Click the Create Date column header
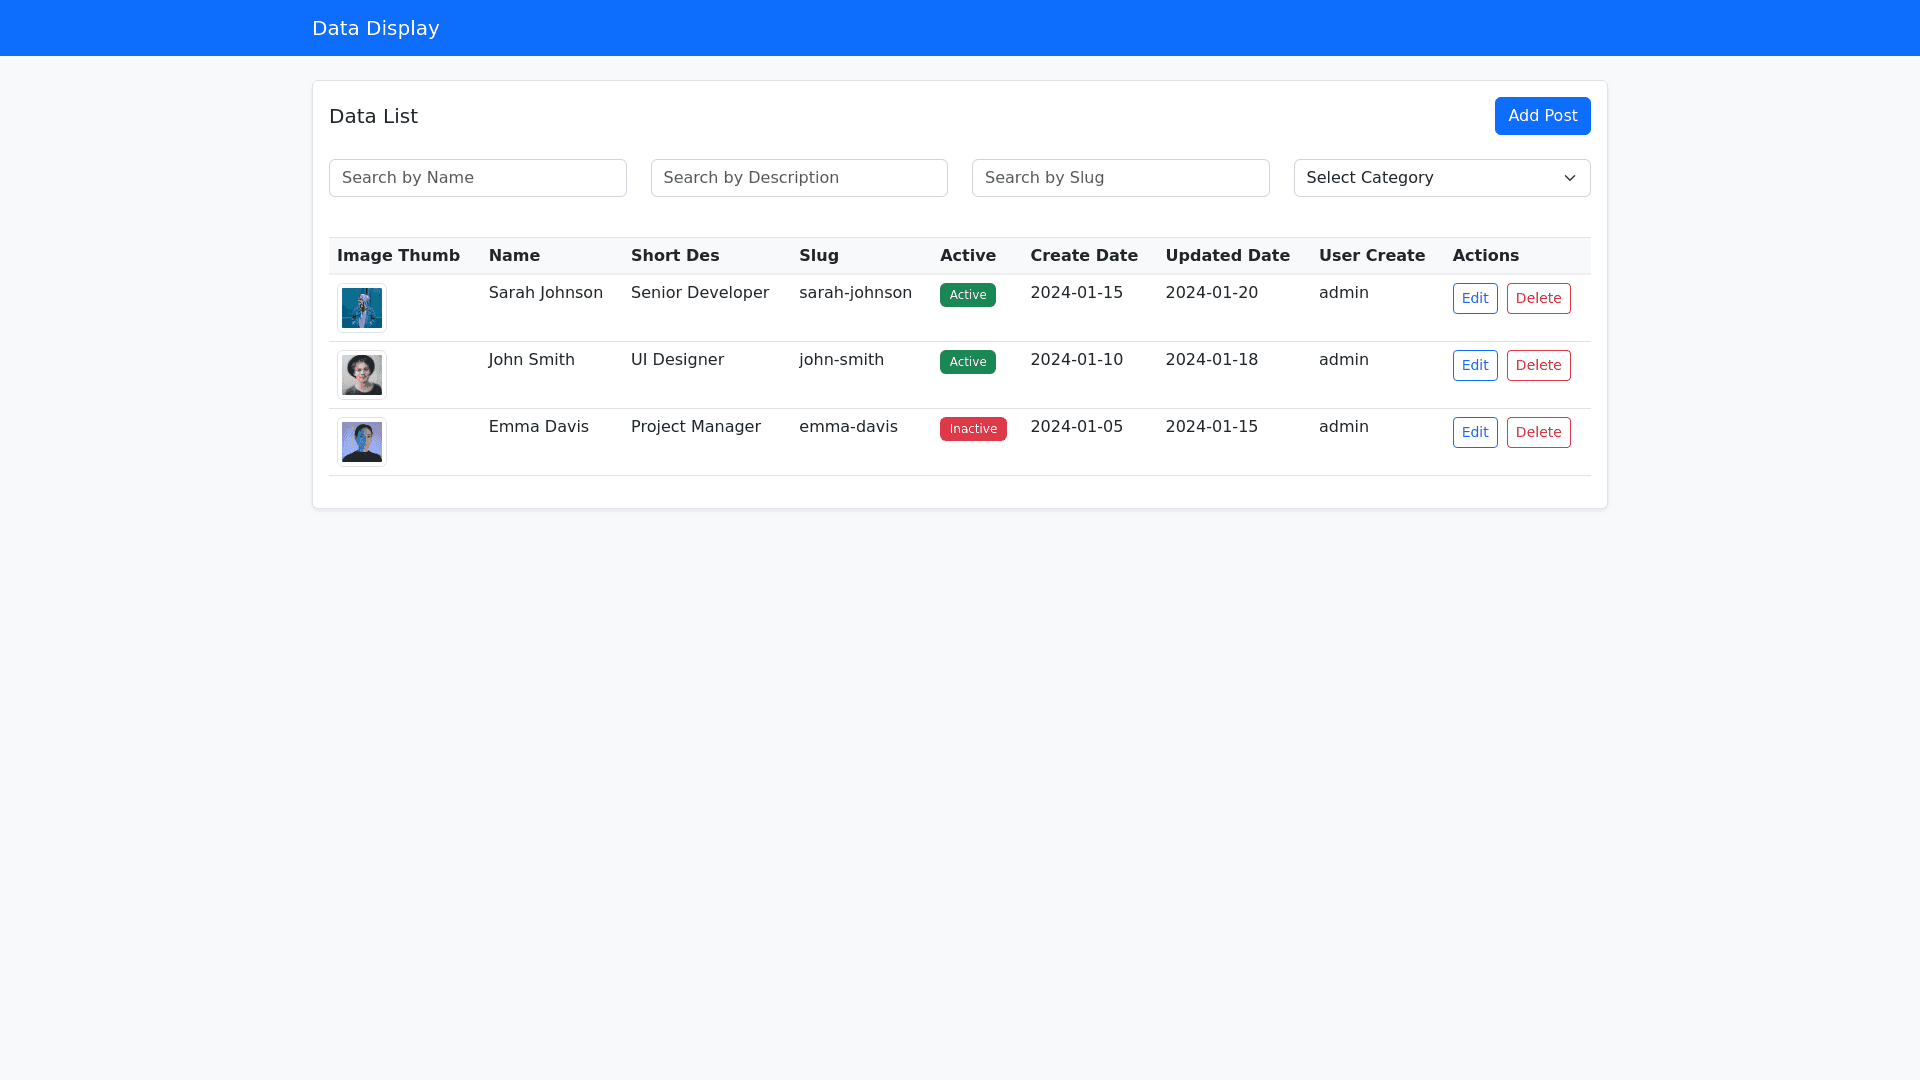This screenshot has height=1080, width=1920. point(1083,256)
